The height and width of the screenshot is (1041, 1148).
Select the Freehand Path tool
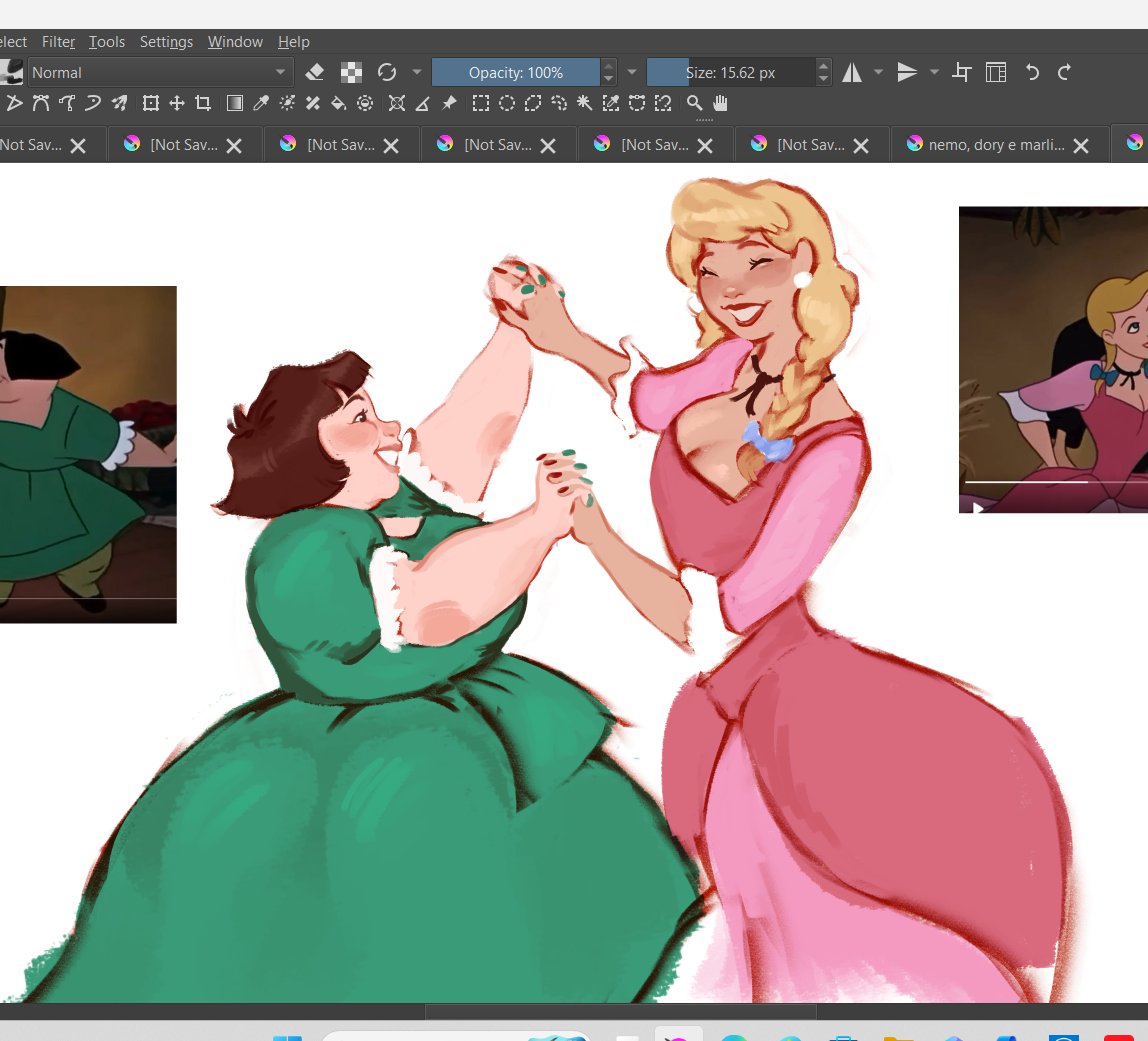click(67, 103)
